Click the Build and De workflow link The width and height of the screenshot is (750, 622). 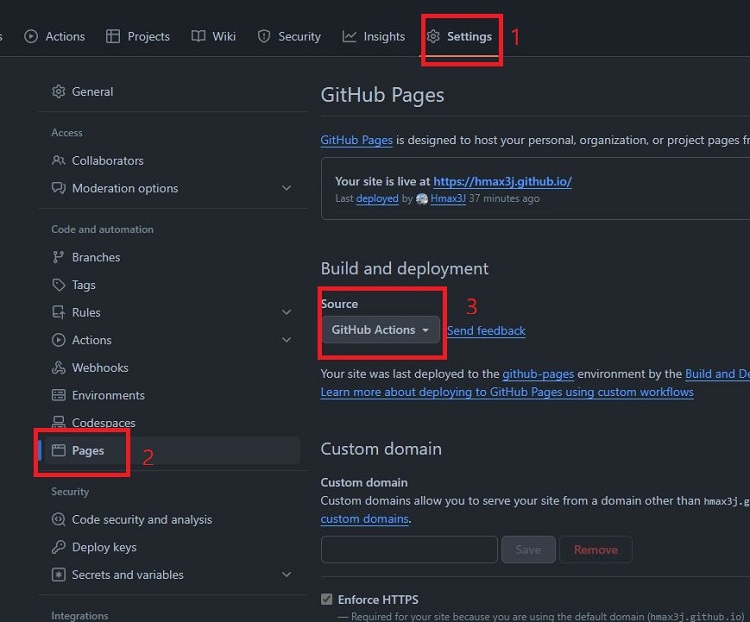click(x=717, y=374)
